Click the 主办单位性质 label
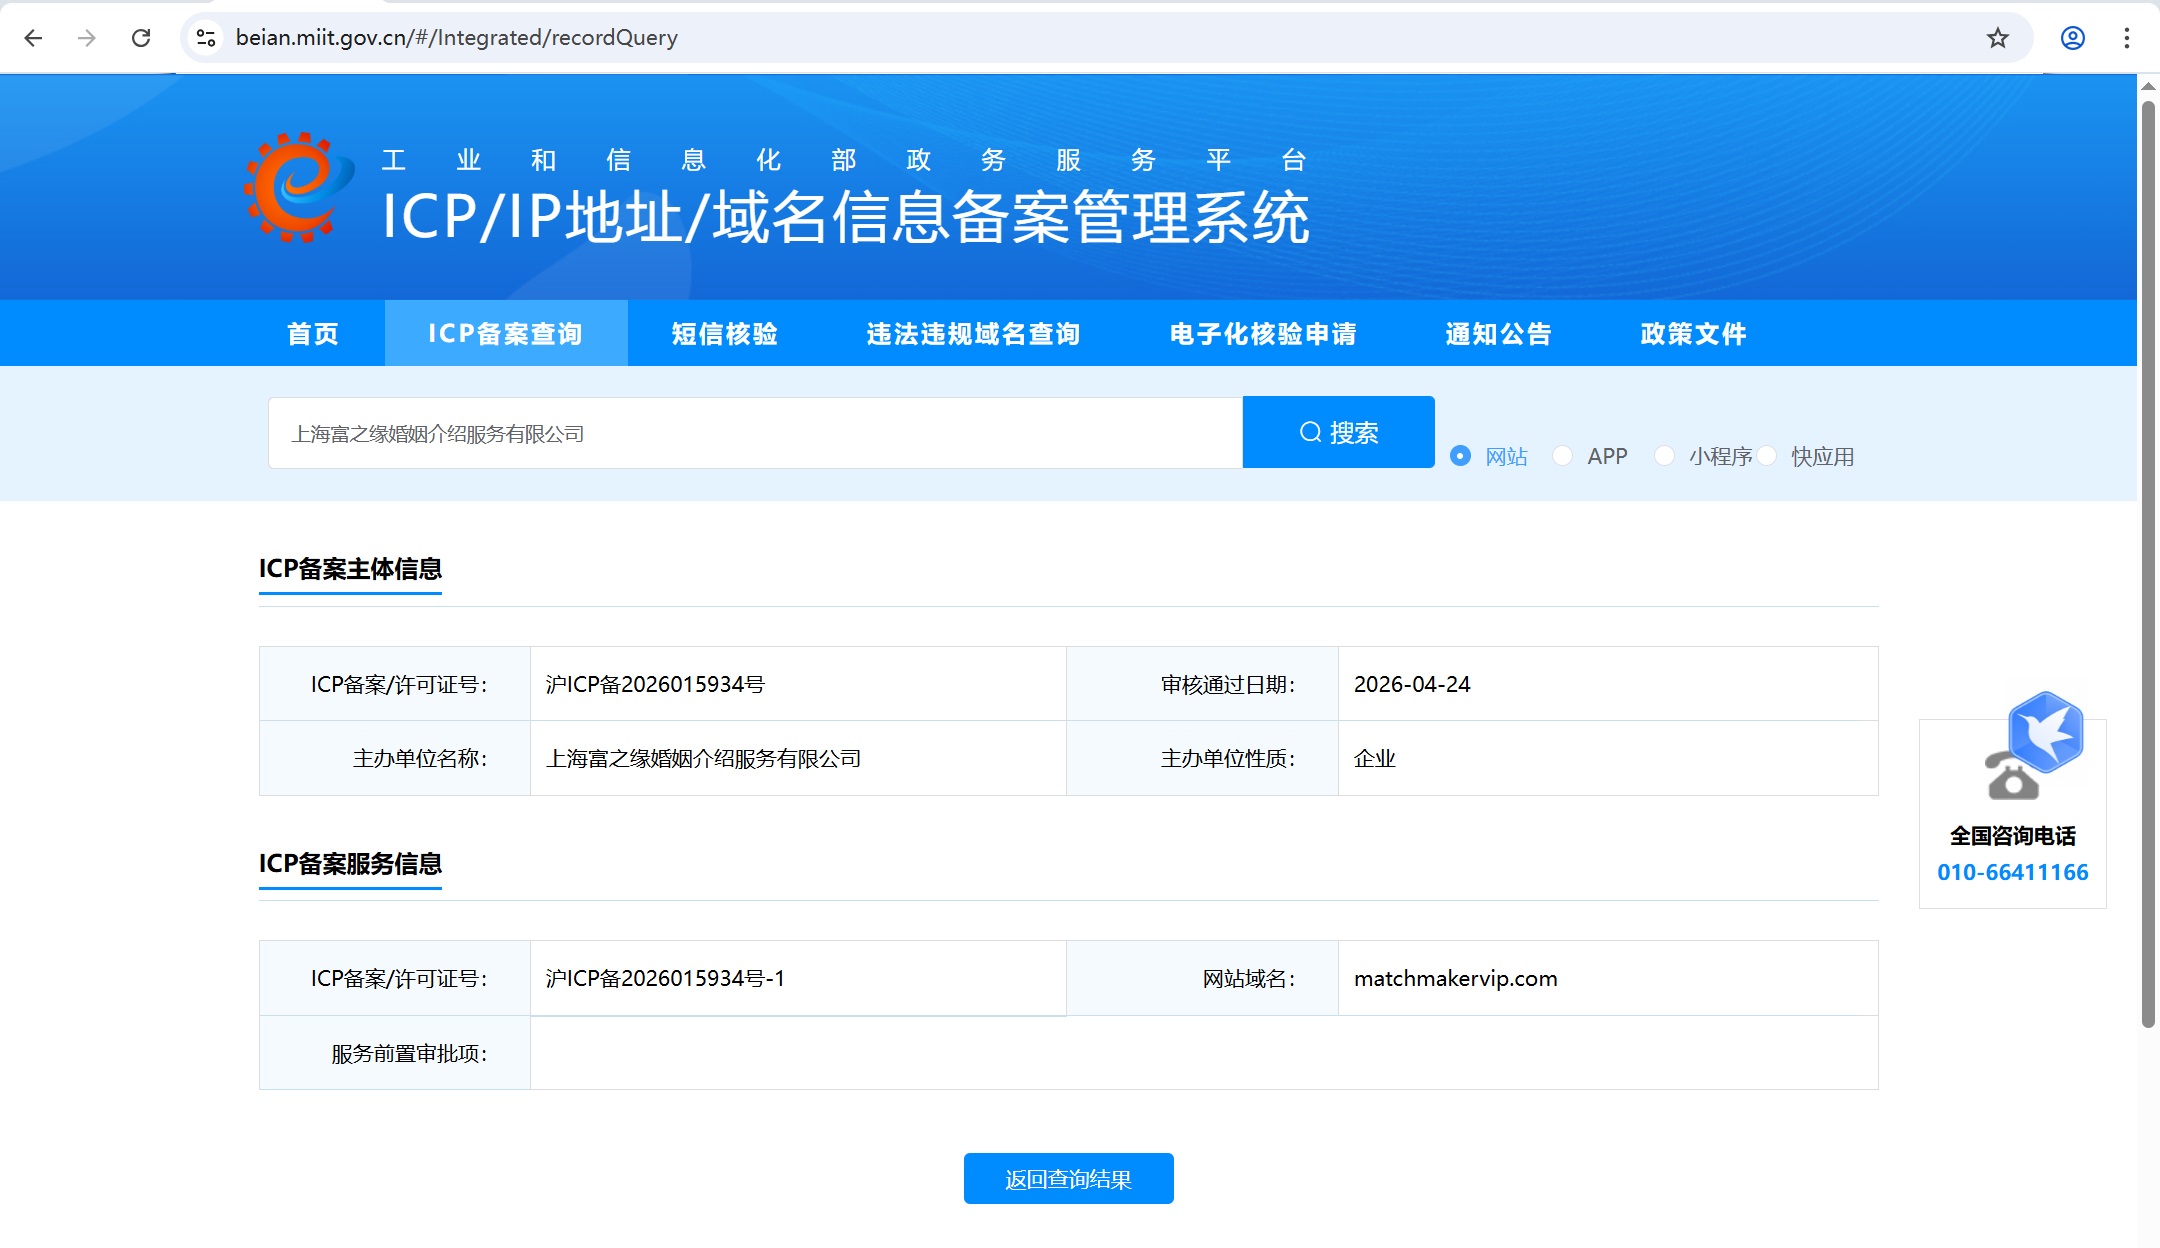Image resolution: width=2160 pixels, height=1248 pixels. [1228, 758]
